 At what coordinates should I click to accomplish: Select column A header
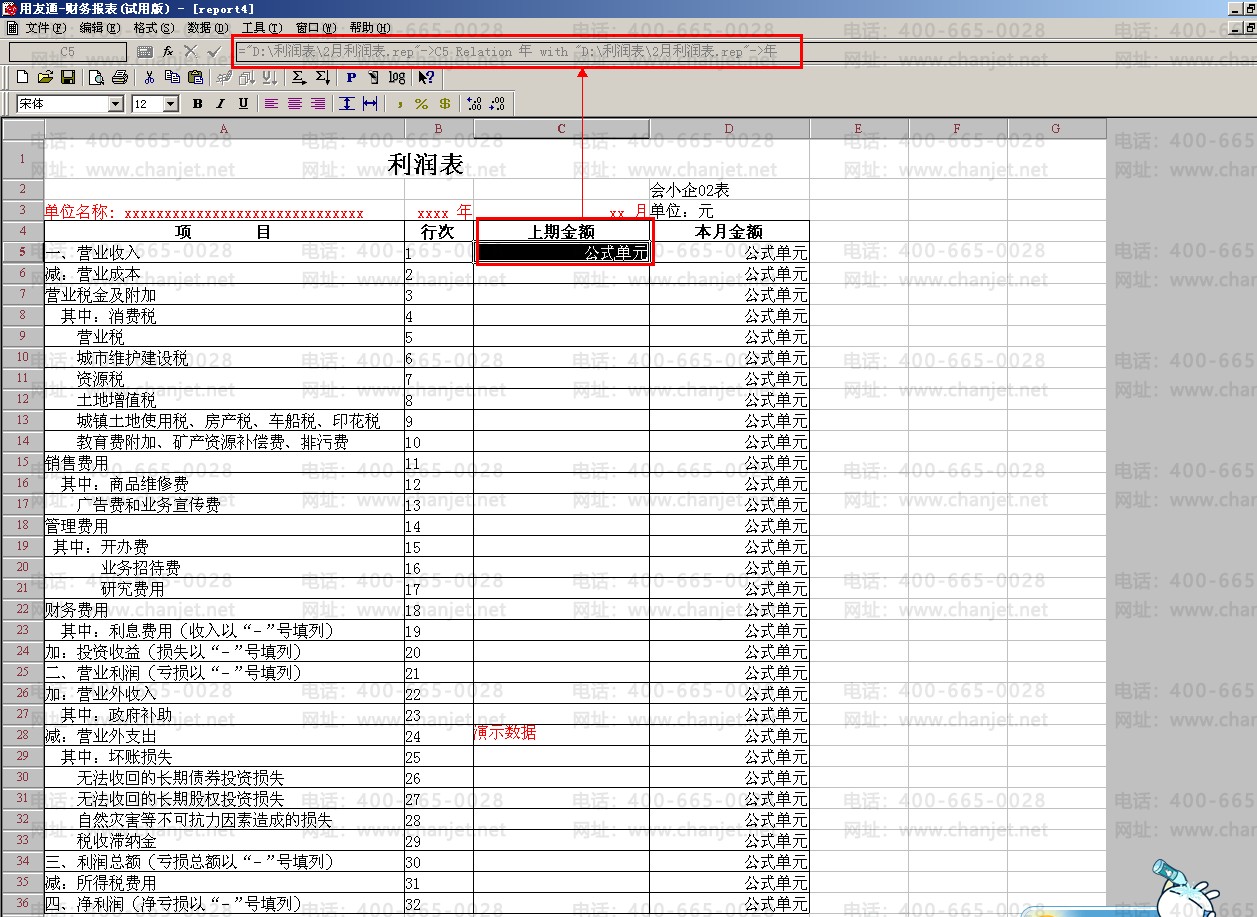point(224,129)
